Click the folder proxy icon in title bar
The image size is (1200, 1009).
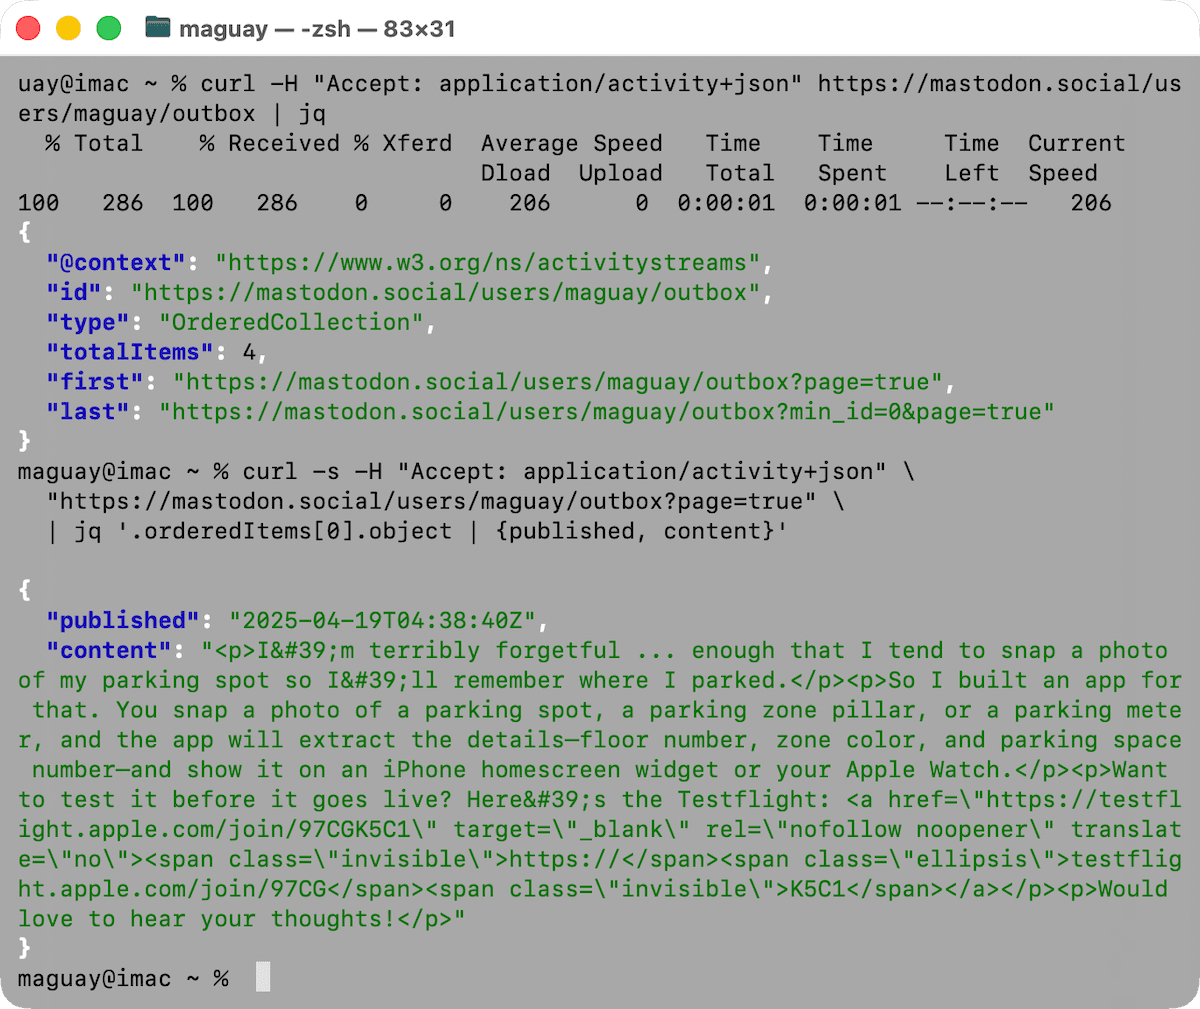[x=157, y=28]
